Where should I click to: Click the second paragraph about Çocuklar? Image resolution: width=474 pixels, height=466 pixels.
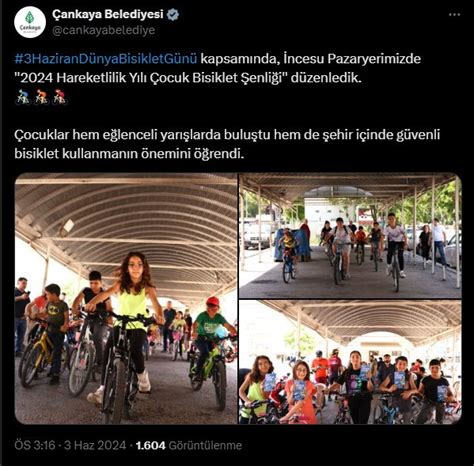[227, 144]
